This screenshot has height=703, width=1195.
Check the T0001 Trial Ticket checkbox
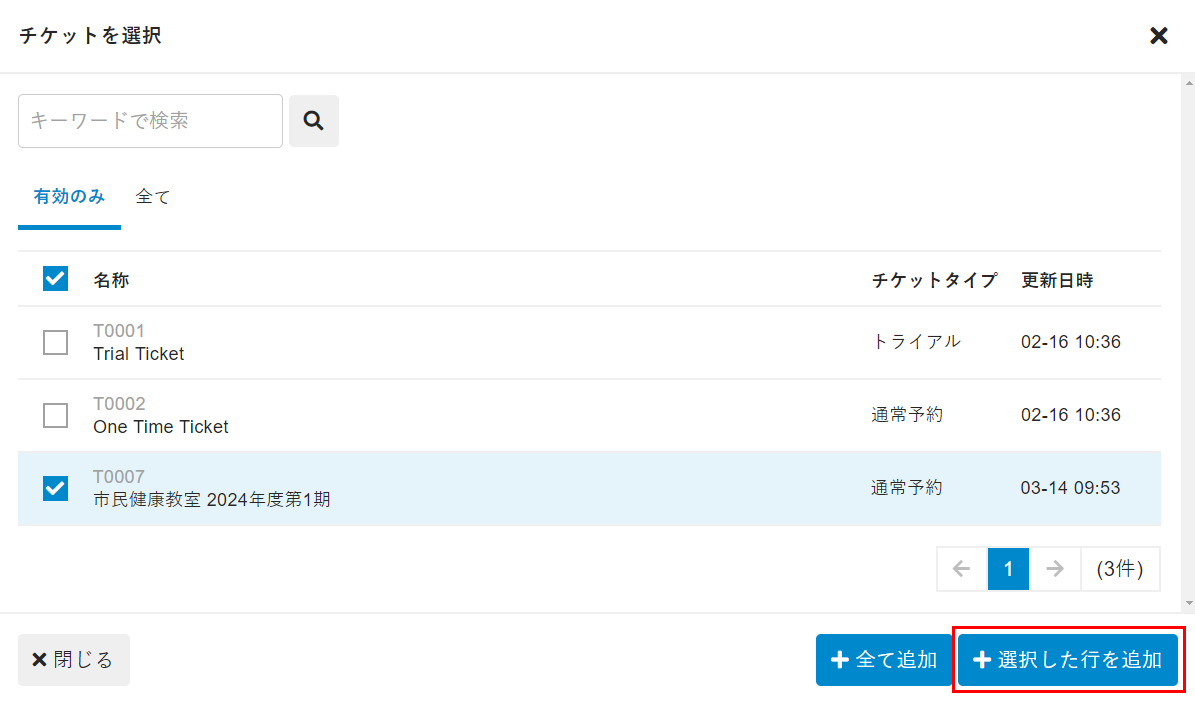pyautogui.click(x=56, y=342)
